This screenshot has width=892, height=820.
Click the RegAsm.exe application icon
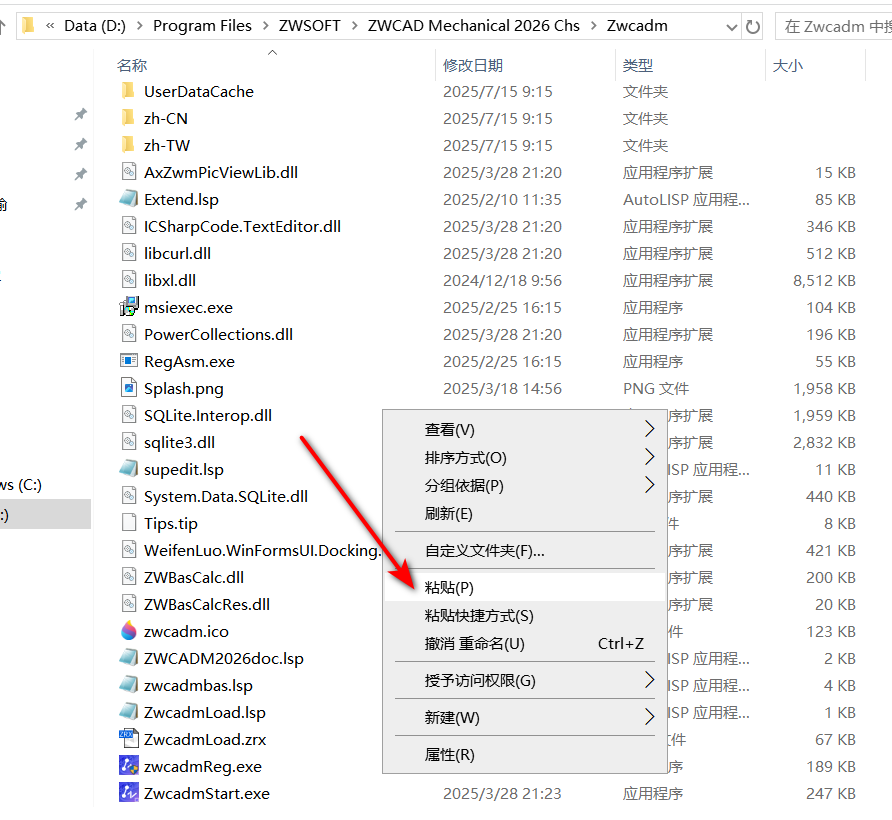[129, 361]
